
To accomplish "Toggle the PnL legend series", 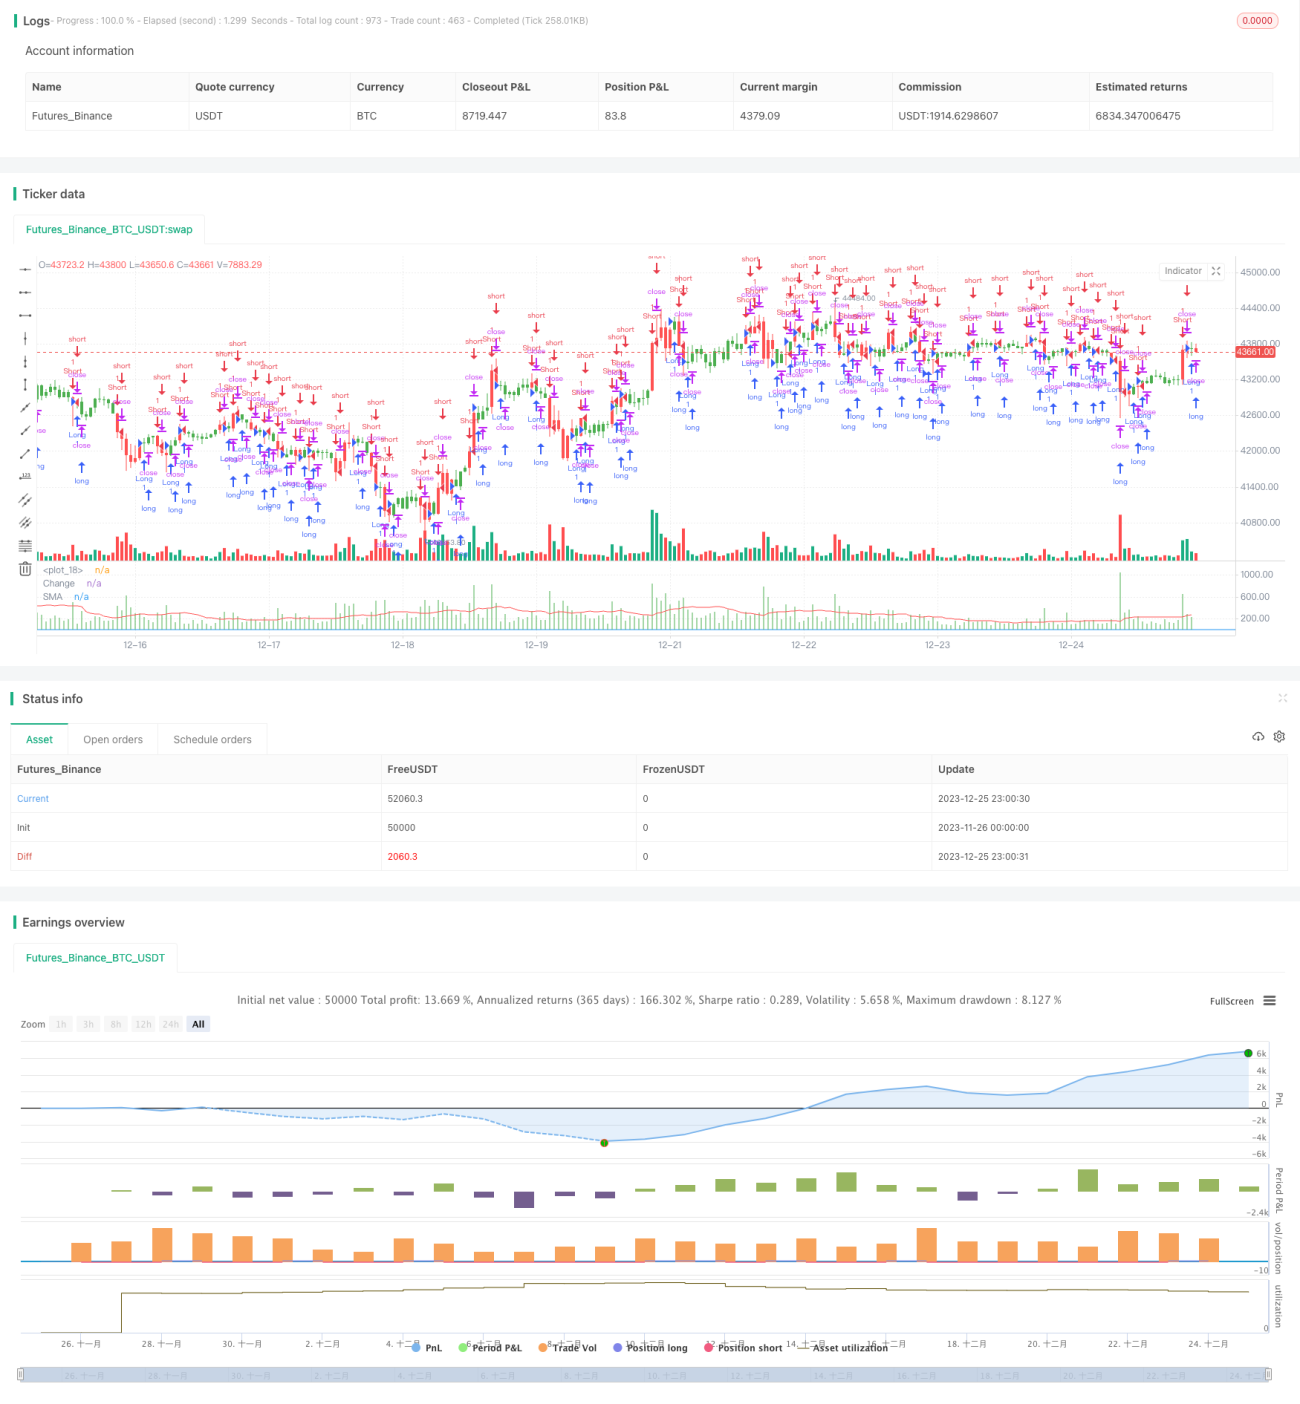I will pyautogui.click(x=426, y=1348).
